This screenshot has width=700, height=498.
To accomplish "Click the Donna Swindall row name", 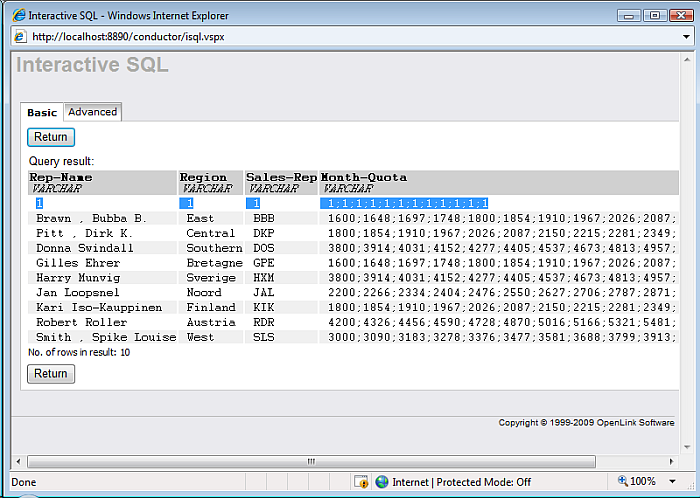I will pyautogui.click(x=85, y=248).
